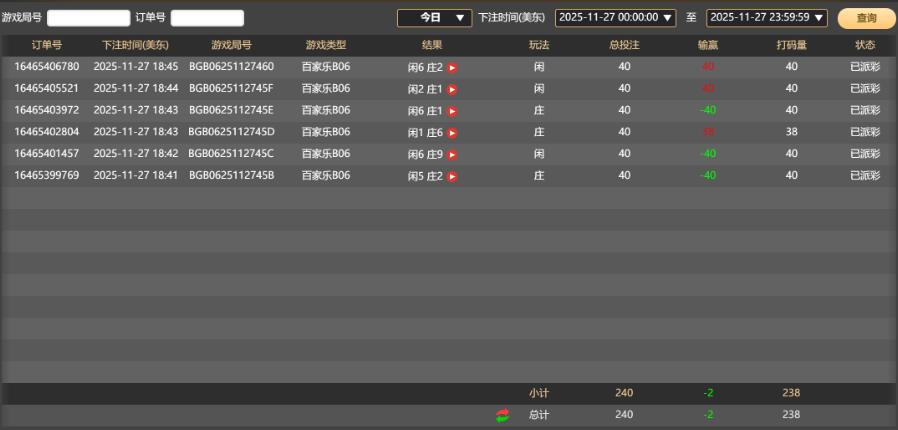Focus the 游戏局号 input field
The width and height of the screenshot is (898, 430).
(x=88, y=18)
